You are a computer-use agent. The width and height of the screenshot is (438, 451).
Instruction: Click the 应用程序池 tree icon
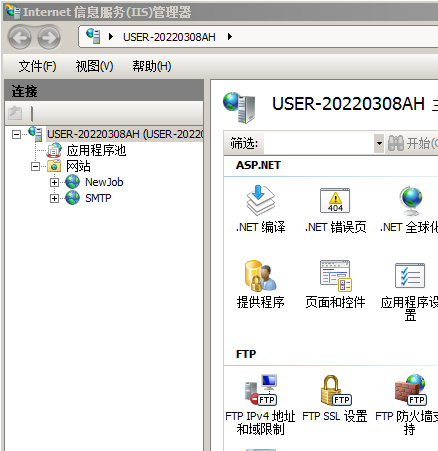pyautogui.click(x=54, y=150)
